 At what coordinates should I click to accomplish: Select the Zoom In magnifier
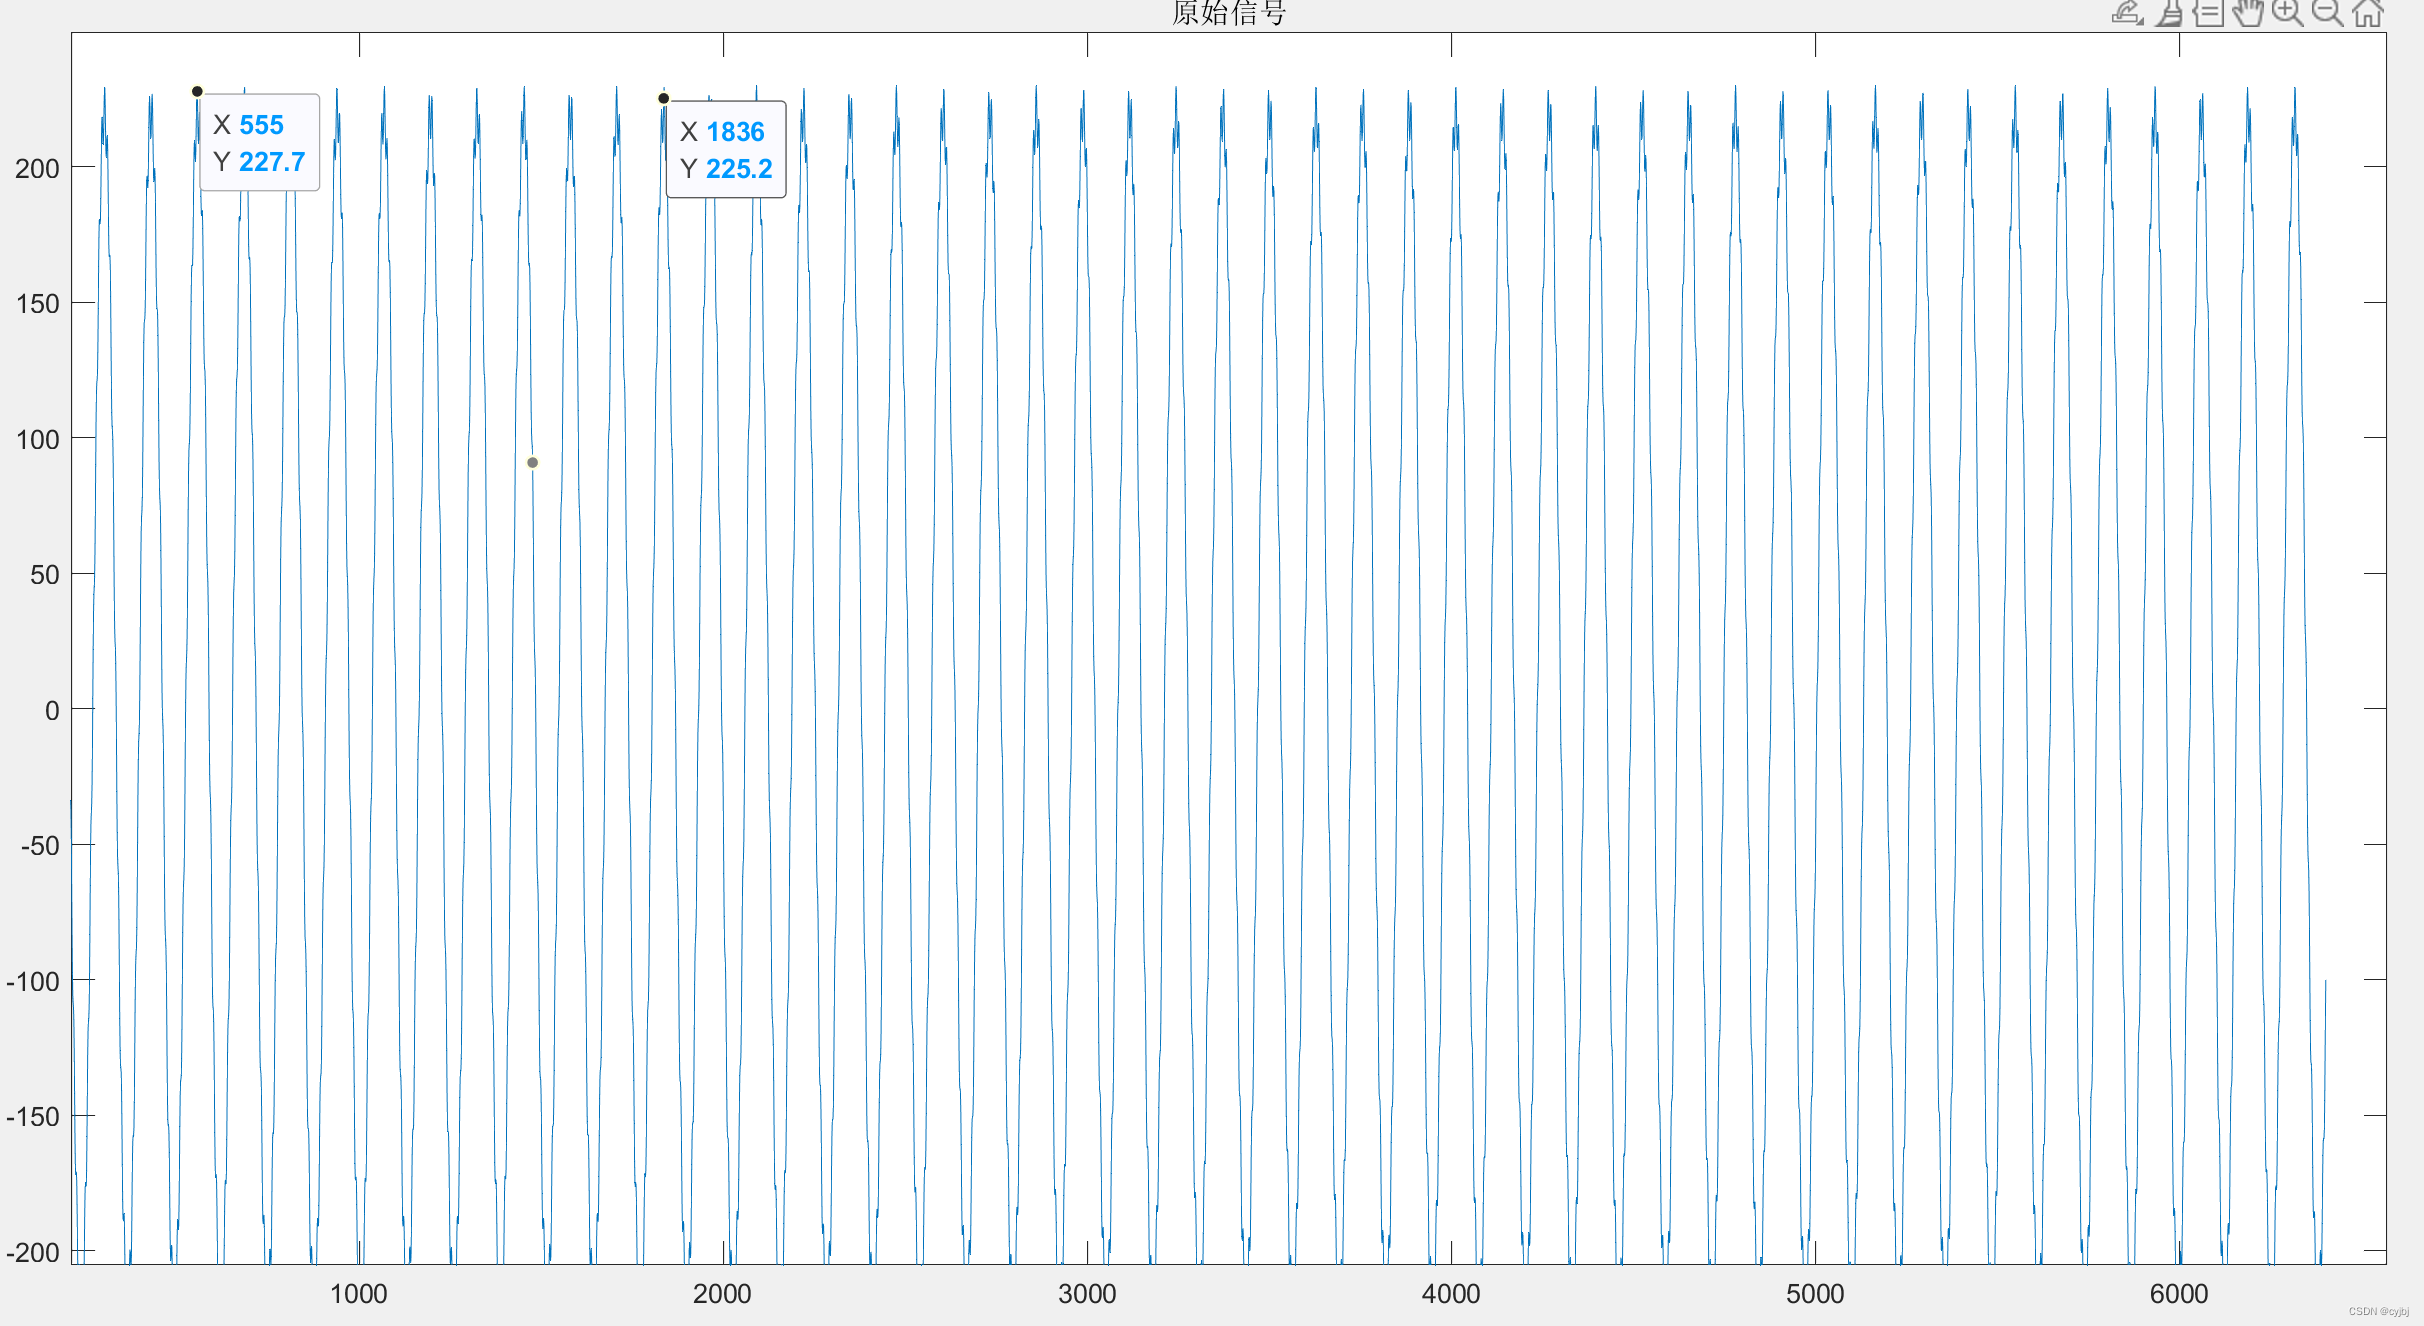[x=2287, y=13]
